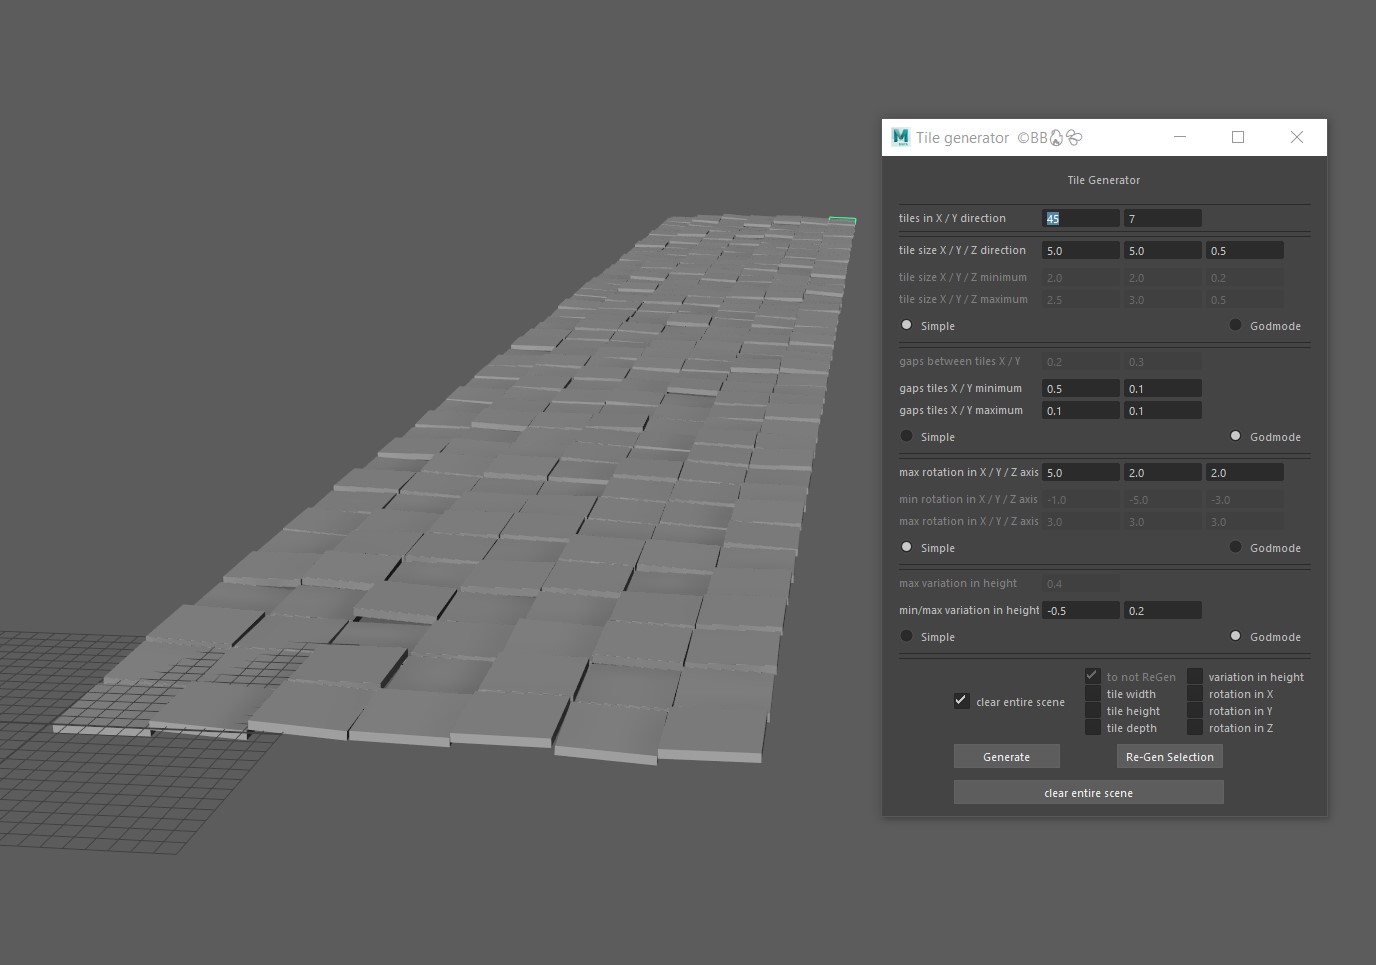1376x965 pixels.
Task: Click the gaps tiles Y maximum field
Action: click(1163, 410)
